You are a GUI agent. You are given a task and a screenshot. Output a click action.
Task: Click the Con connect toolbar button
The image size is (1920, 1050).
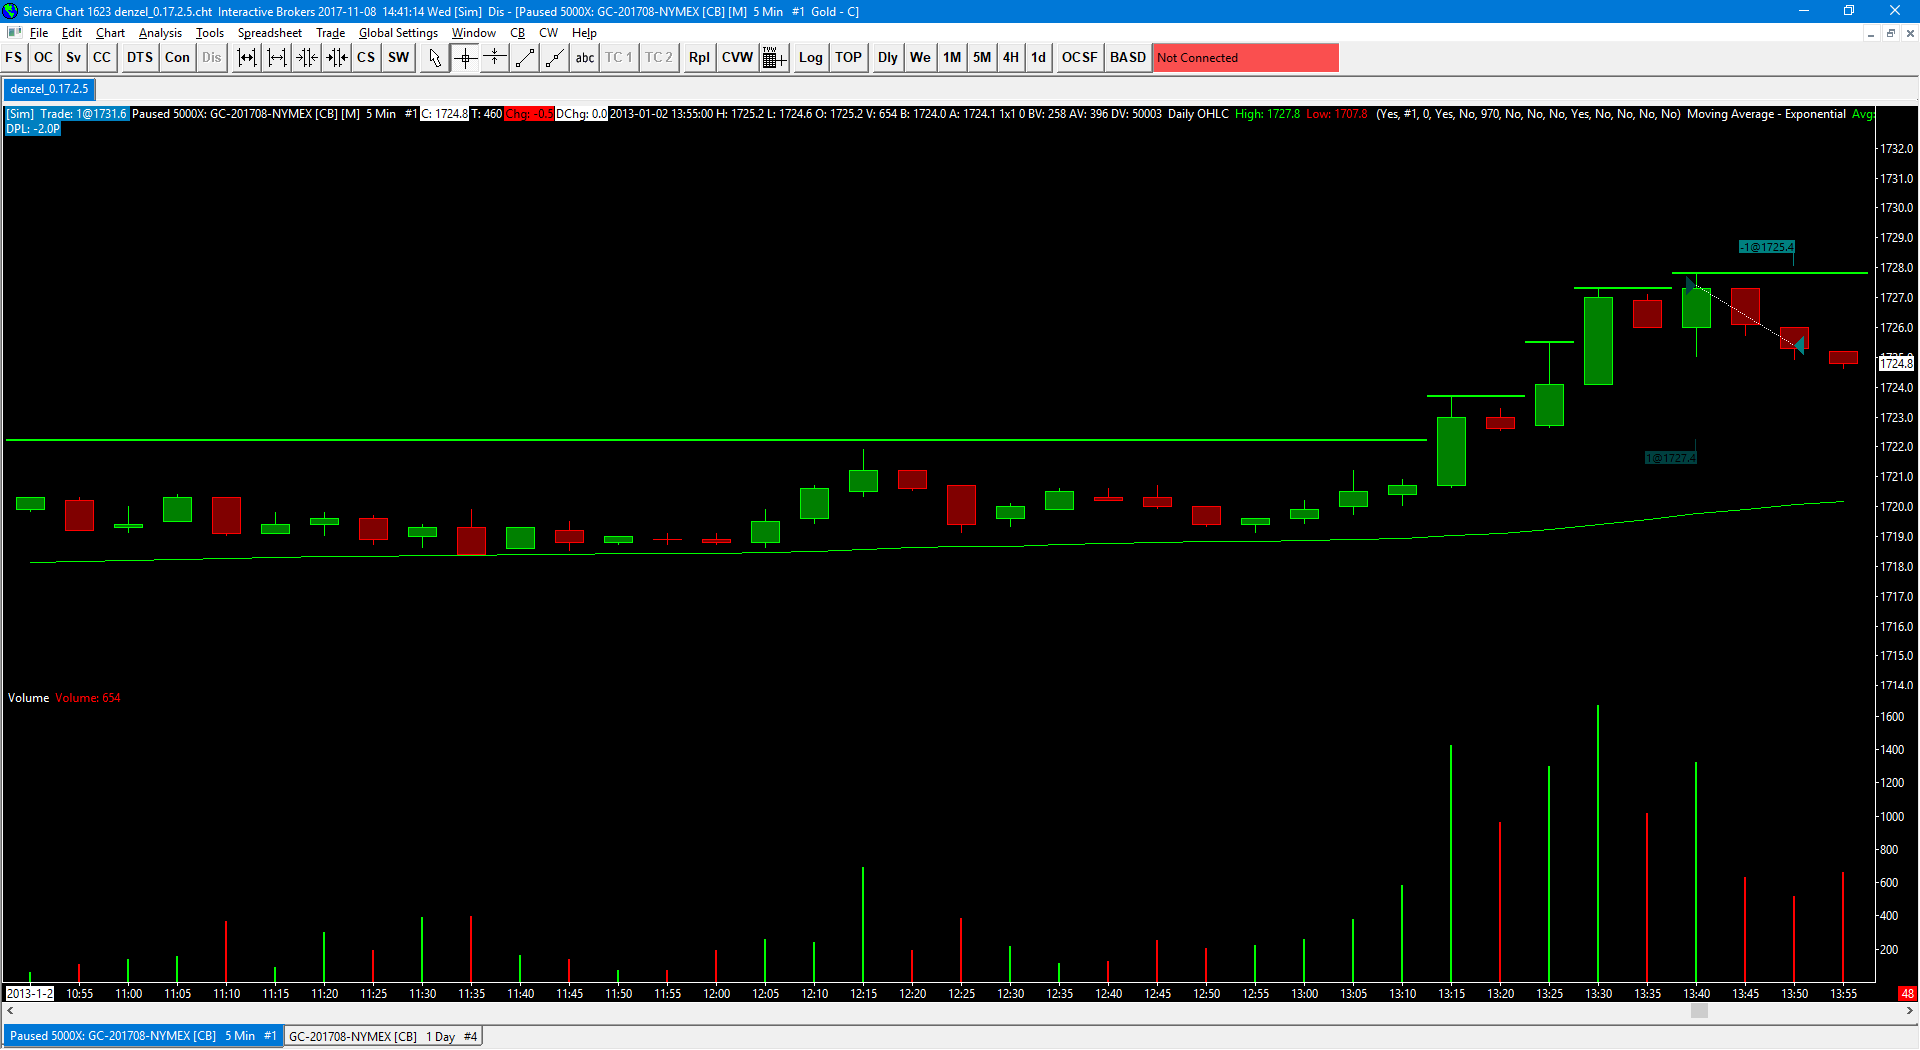[x=177, y=58]
